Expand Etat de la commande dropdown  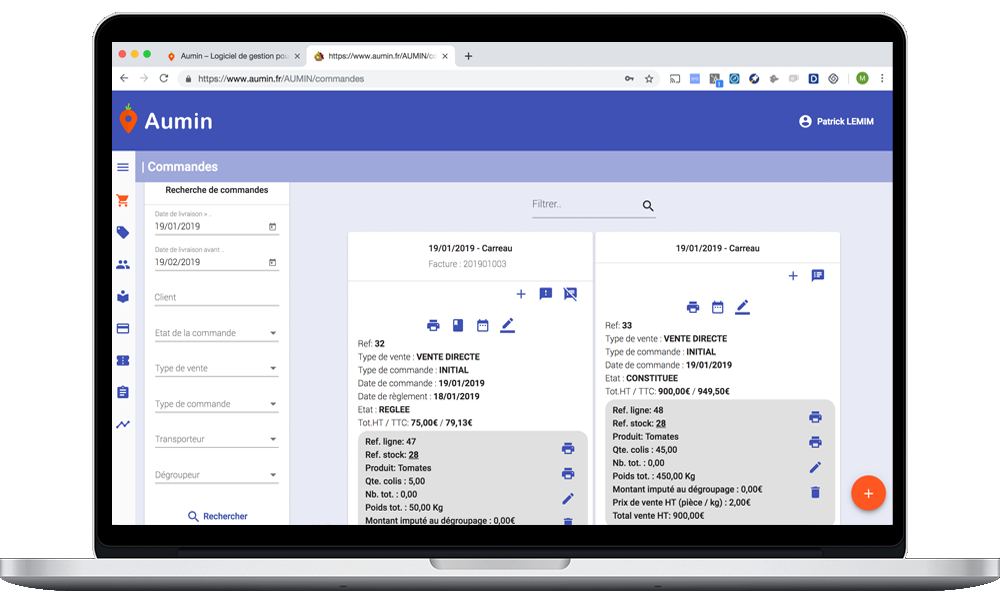tap(216, 333)
